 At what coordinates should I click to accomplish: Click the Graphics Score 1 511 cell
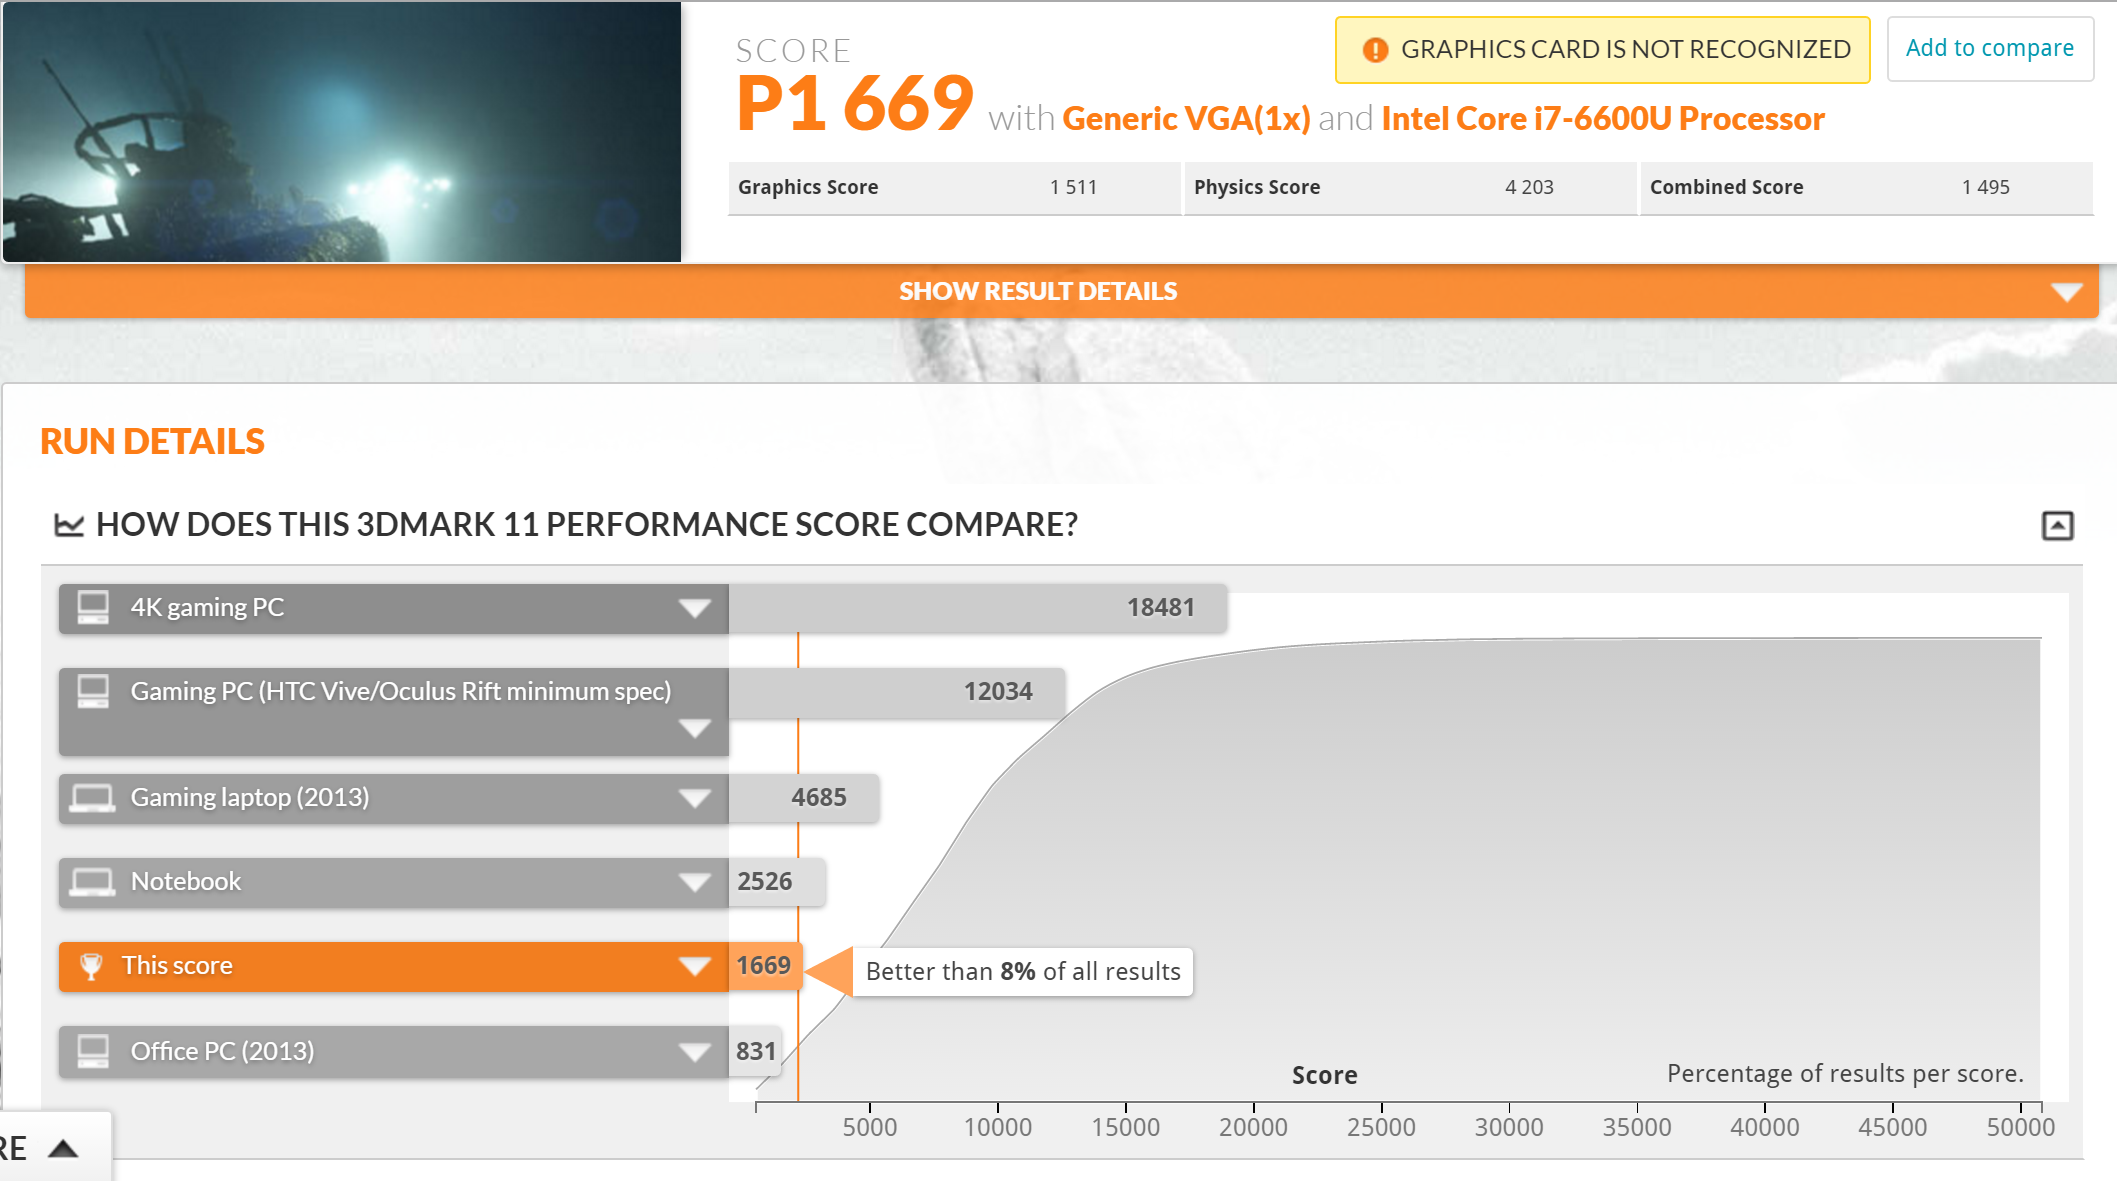(954, 188)
